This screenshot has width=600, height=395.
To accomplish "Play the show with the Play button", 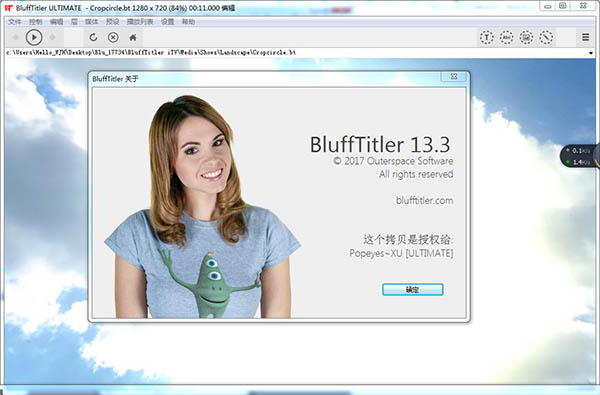I will [34, 37].
